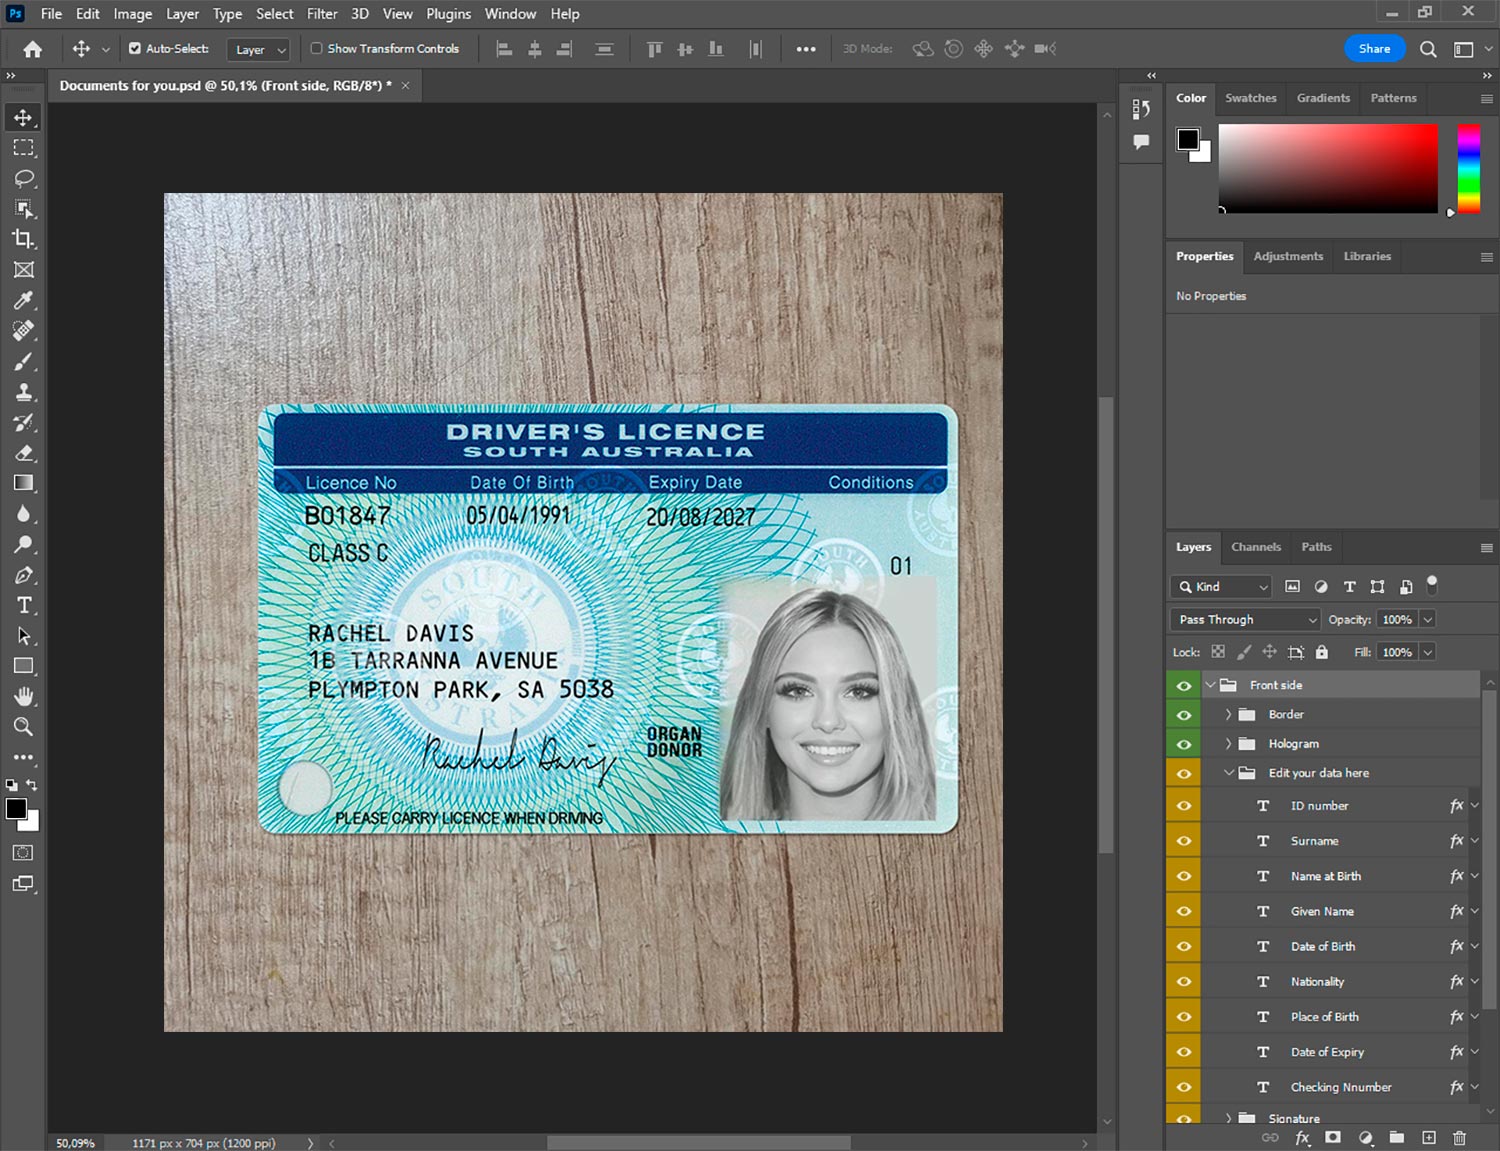Click the Share button

pyautogui.click(x=1374, y=49)
